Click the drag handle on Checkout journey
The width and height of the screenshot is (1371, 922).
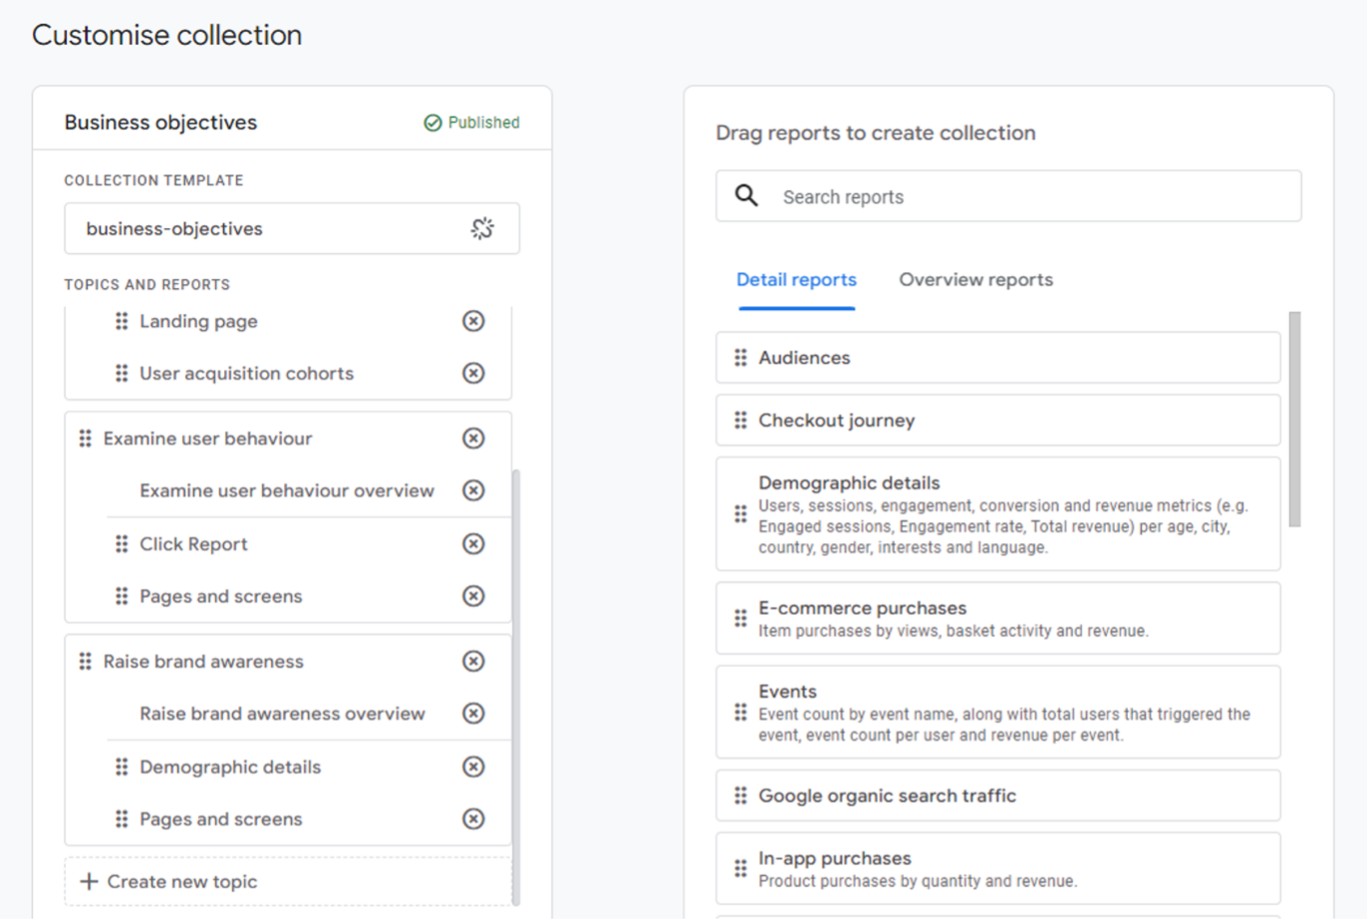point(741,421)
